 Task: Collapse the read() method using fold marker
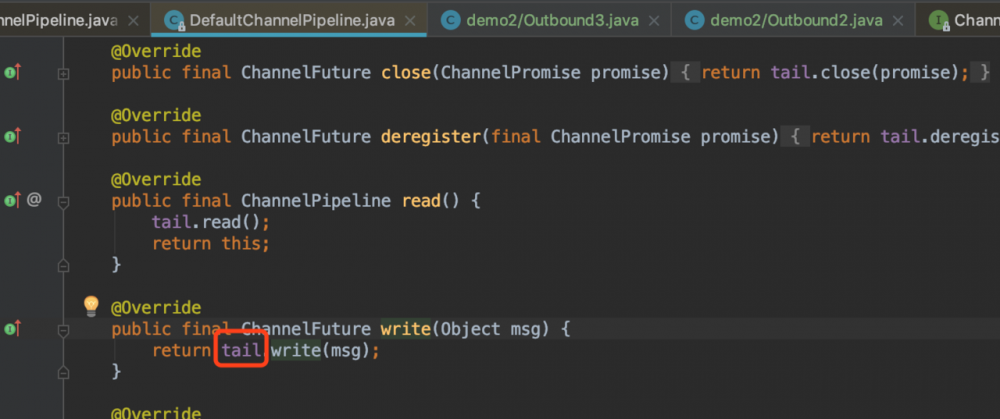(64, 200)
